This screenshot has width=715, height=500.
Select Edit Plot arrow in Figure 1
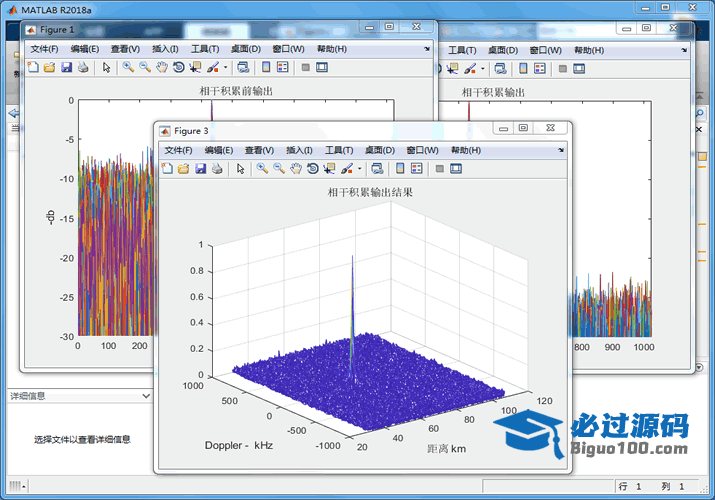[x=107, y=67]
